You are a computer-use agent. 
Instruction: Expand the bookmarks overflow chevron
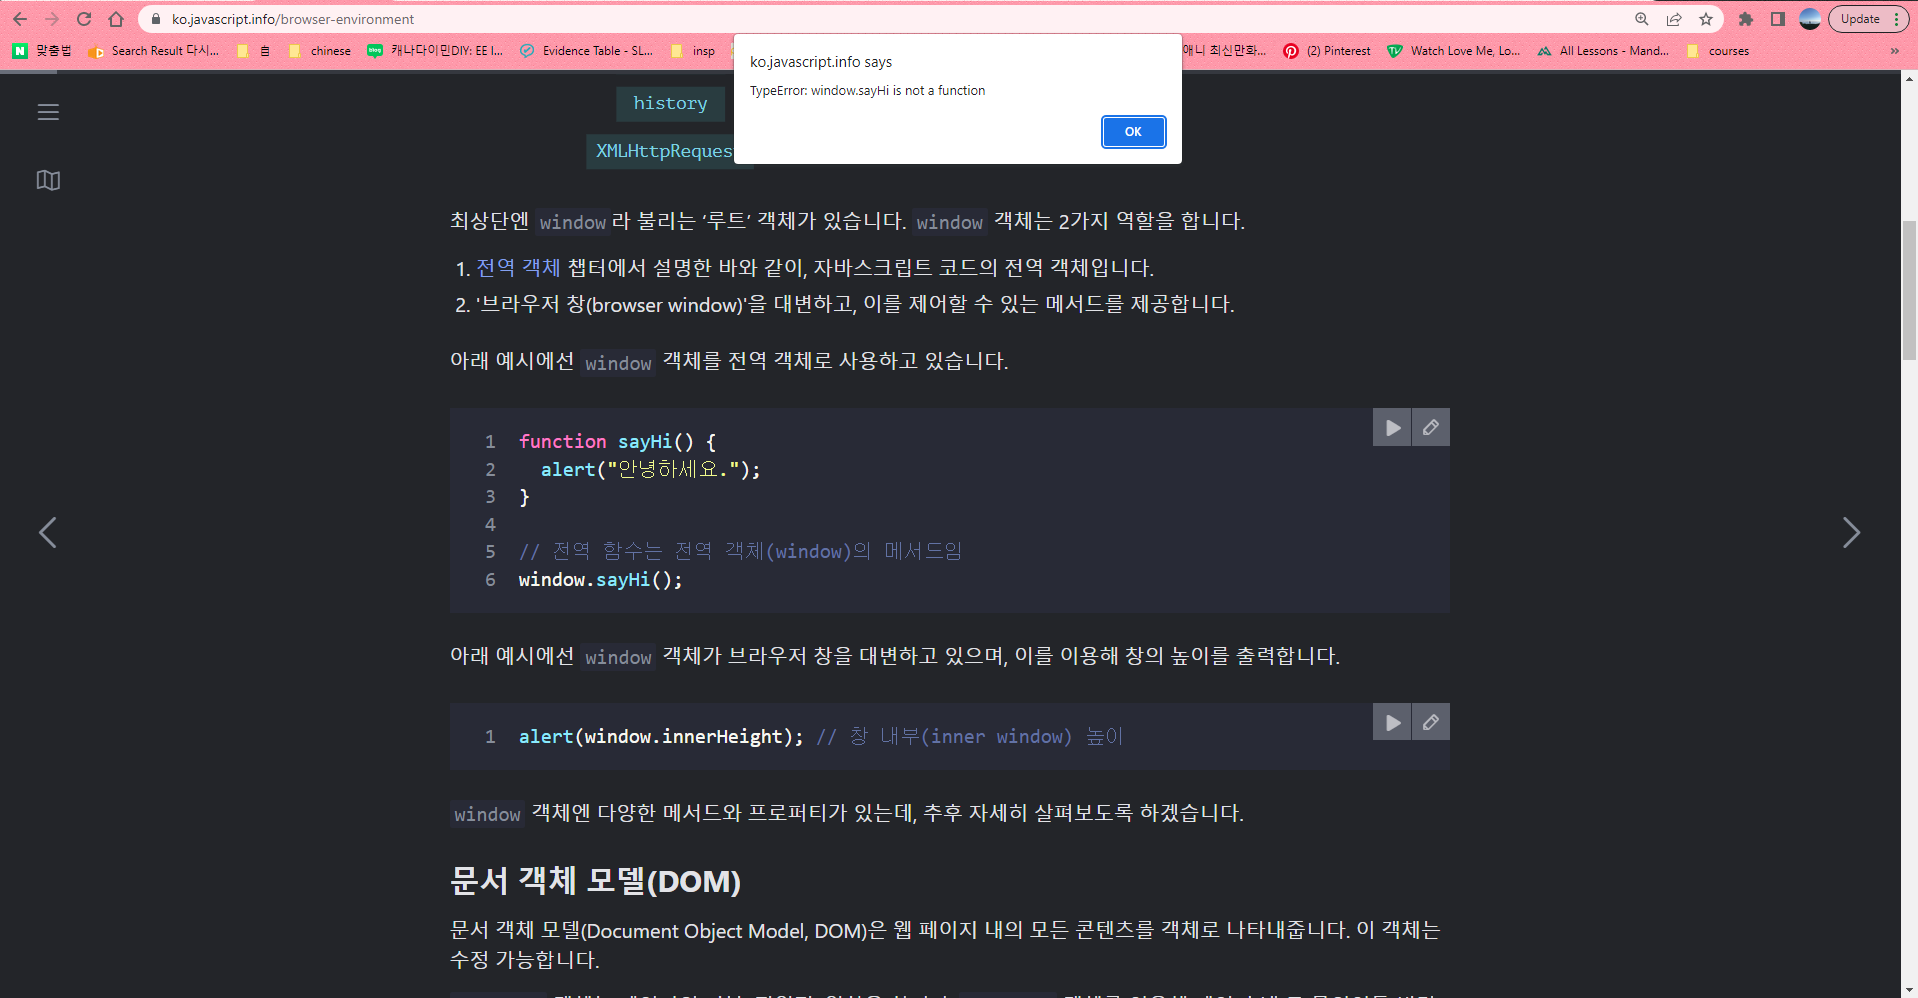coord(1895,51)
